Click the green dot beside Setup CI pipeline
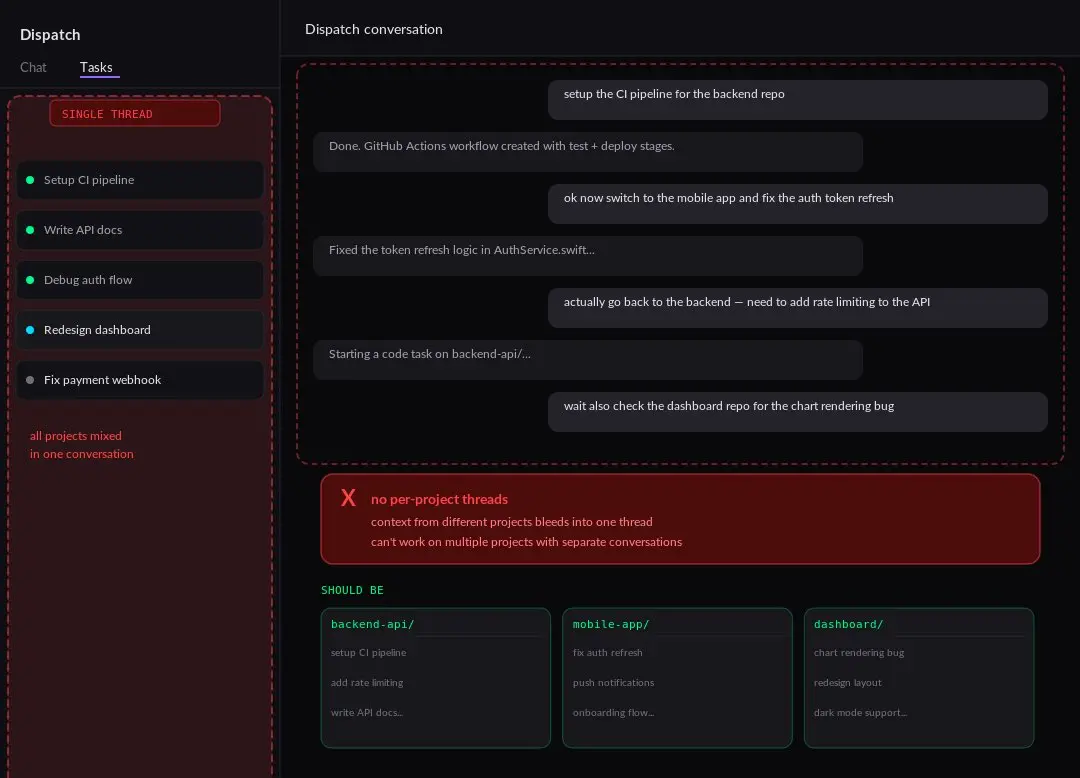The height and width of the screenshot is (778, 1080). [x=30, y=180]
